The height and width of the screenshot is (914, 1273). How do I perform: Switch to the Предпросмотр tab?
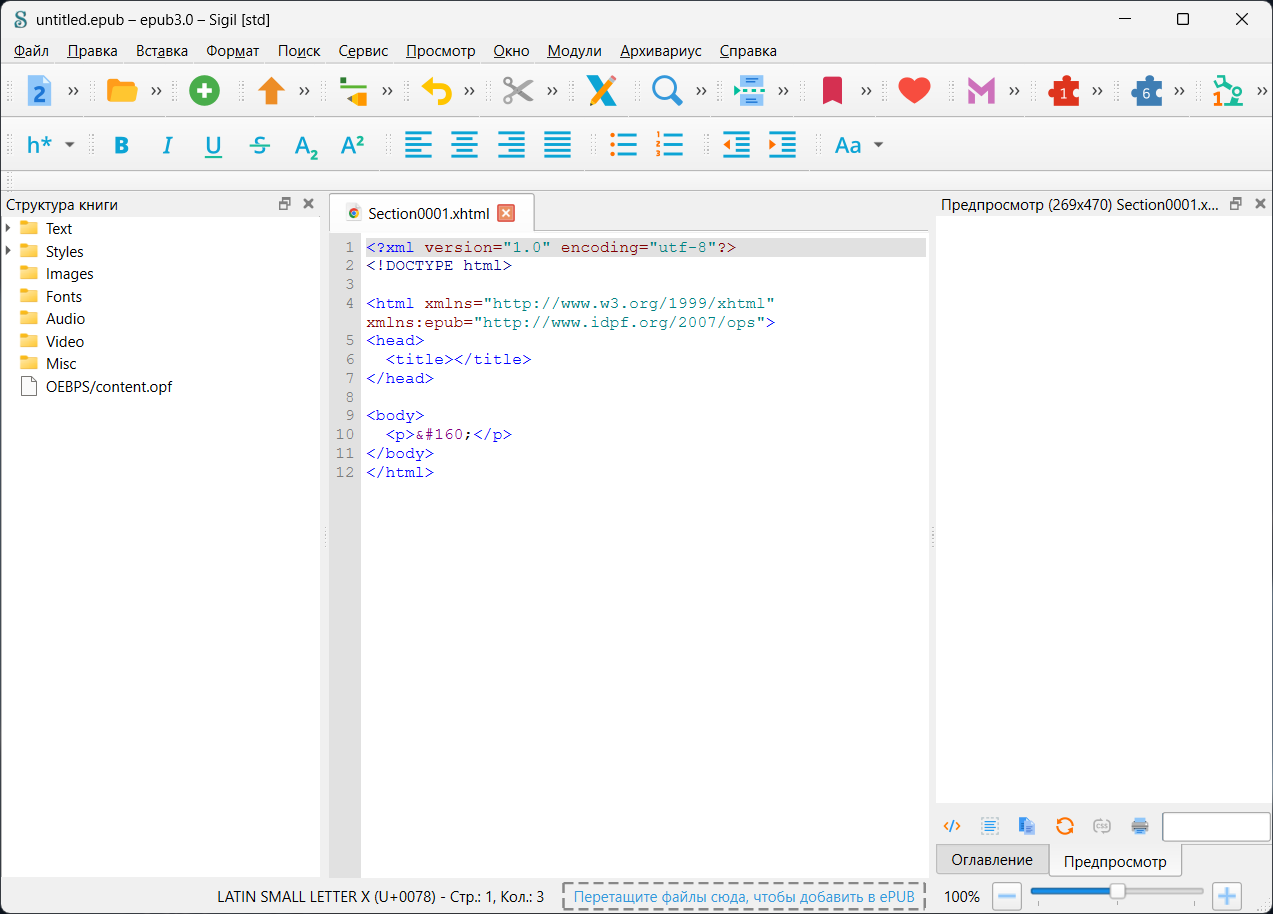coord(1115,861)
